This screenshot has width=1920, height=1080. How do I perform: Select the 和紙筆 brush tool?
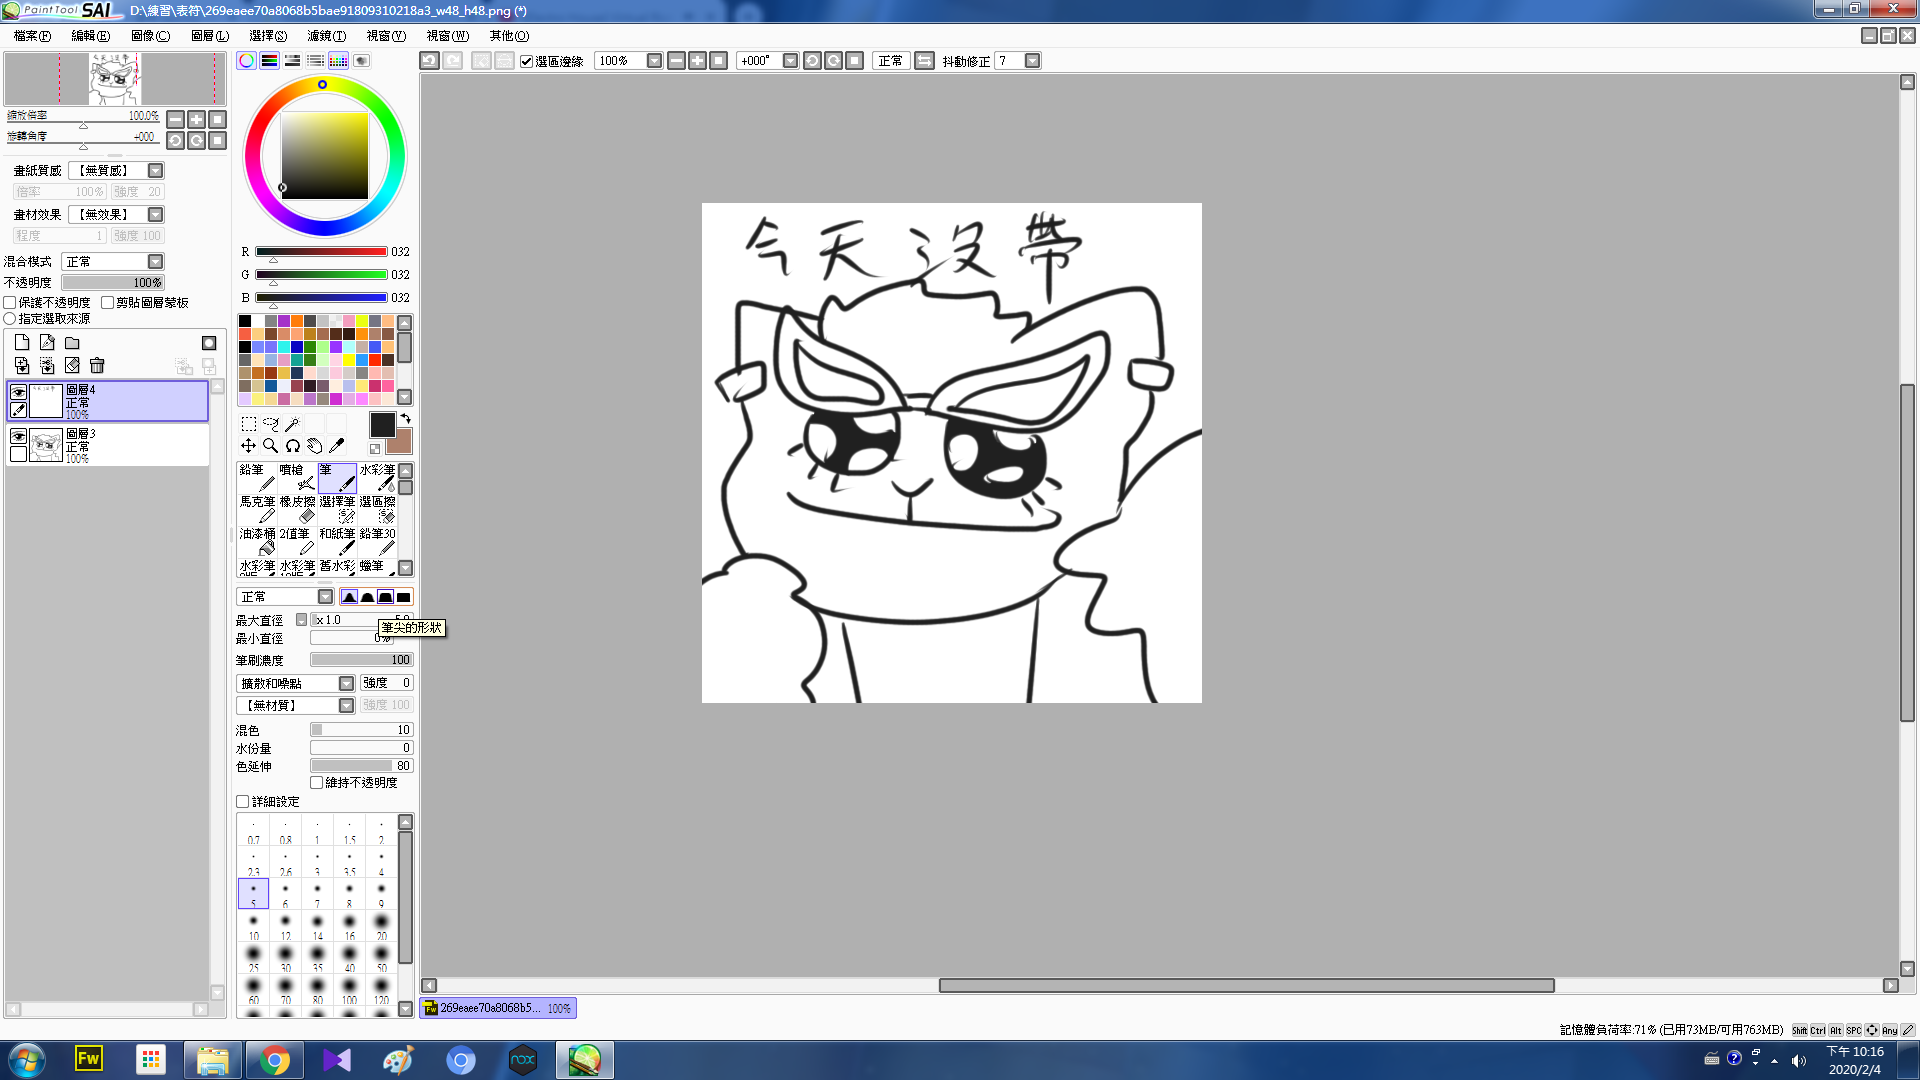pyautogui.click(x=337, y=541)
